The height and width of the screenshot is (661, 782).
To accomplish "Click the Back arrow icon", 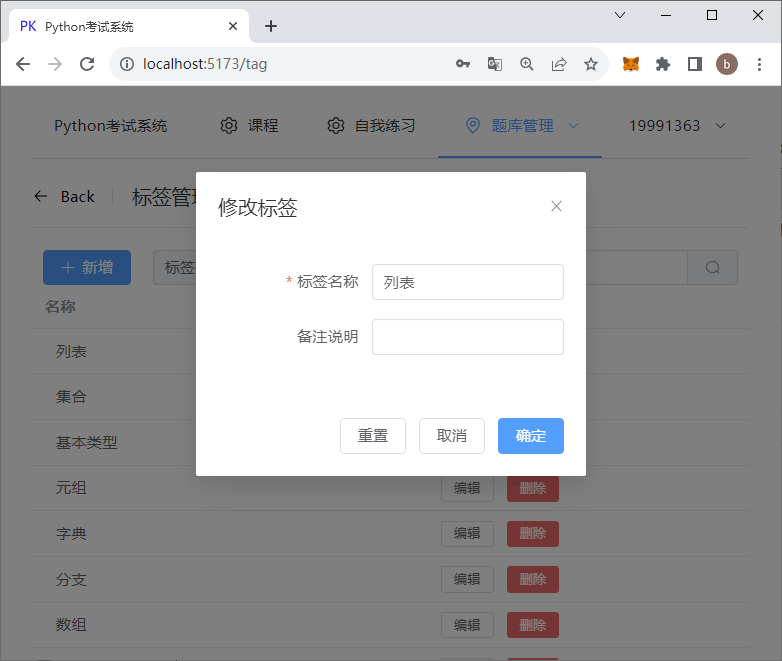I will click(41, 197).
